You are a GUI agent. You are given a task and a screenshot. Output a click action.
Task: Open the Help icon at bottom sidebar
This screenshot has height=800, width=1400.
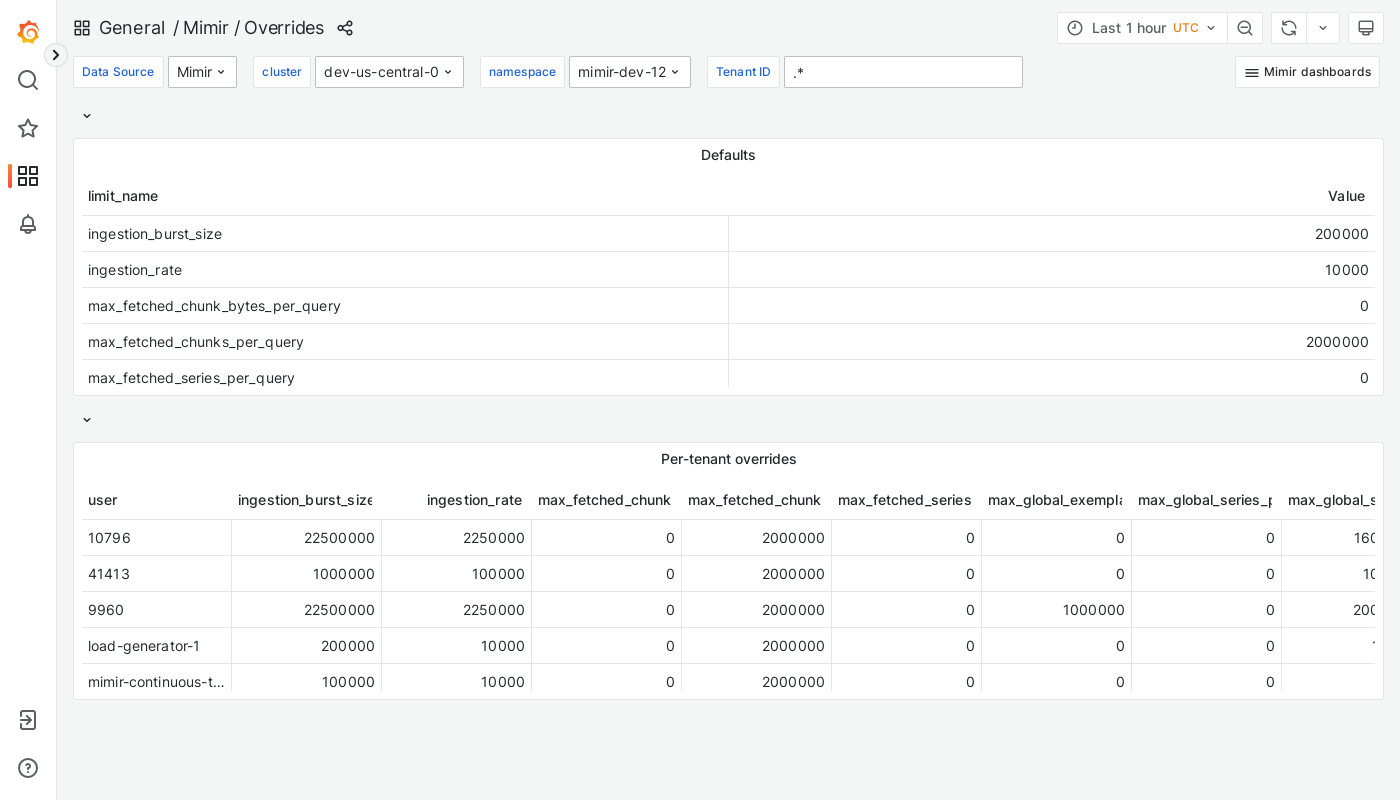[28, 768]
